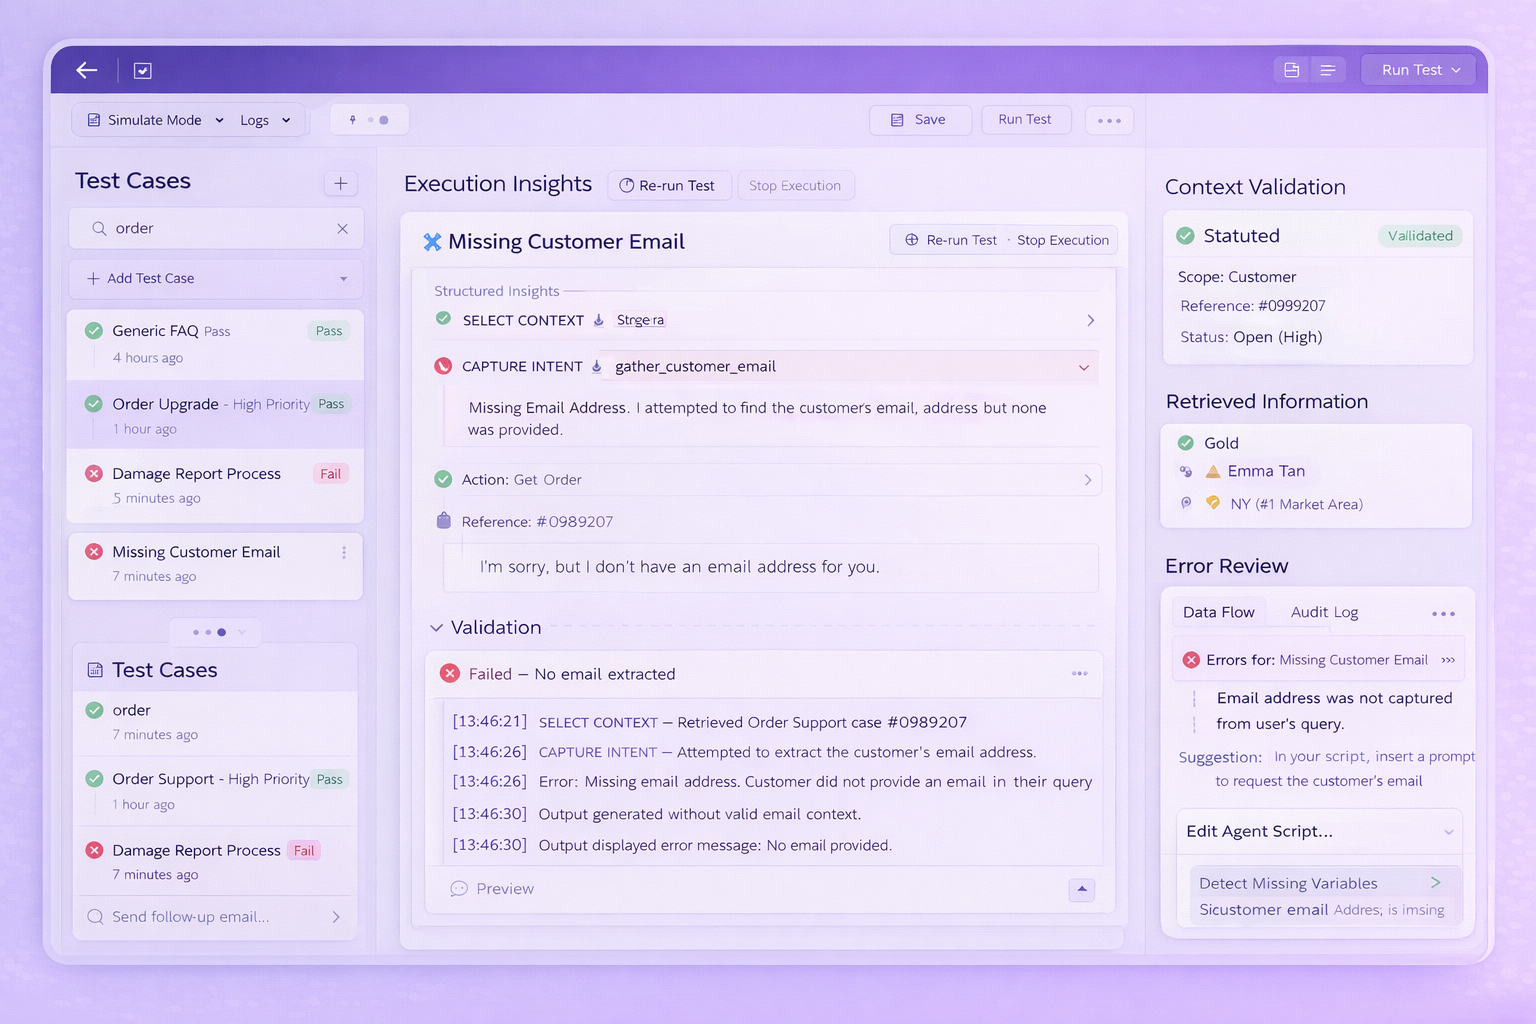Click the Save button

coord(920,119)
